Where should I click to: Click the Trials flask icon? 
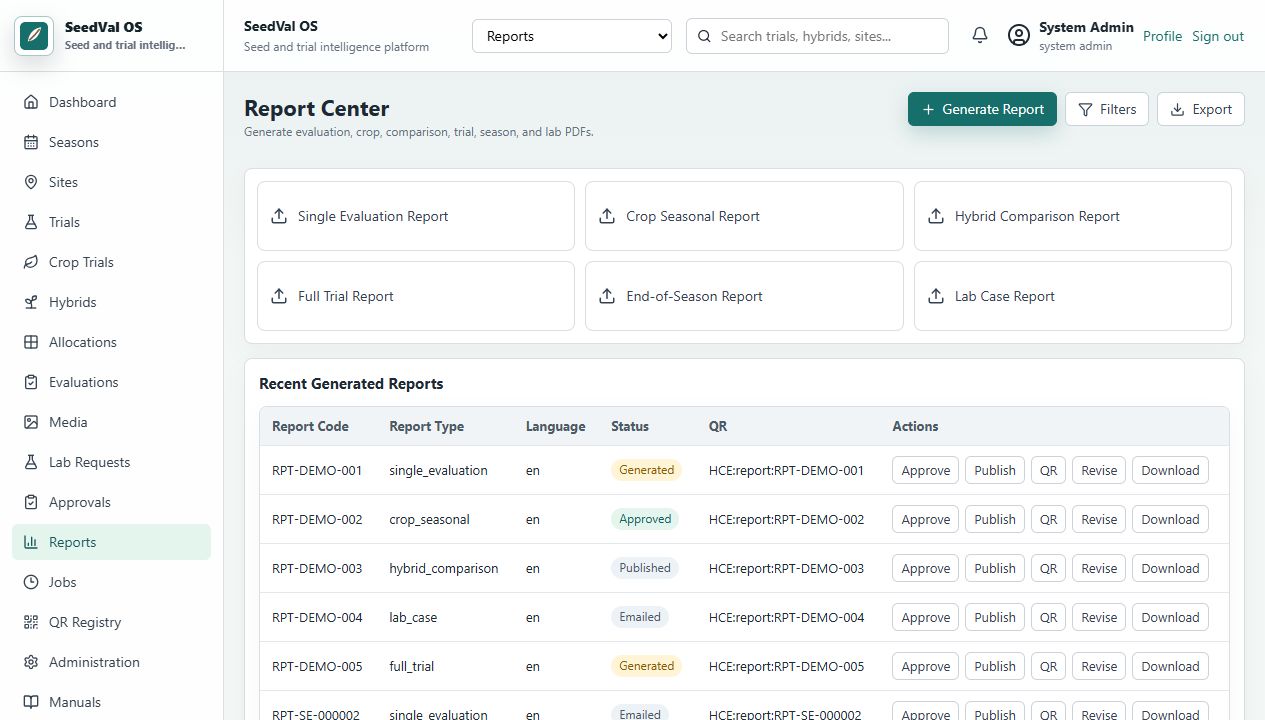pos(31,222)
